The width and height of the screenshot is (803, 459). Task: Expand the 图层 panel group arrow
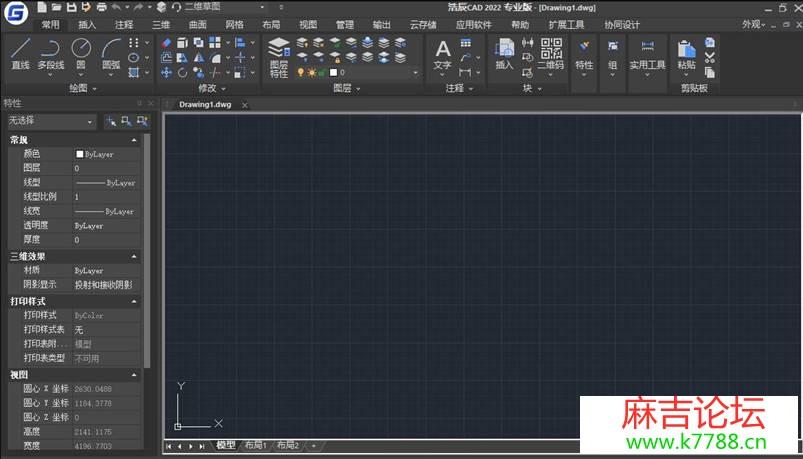point(357,89)
